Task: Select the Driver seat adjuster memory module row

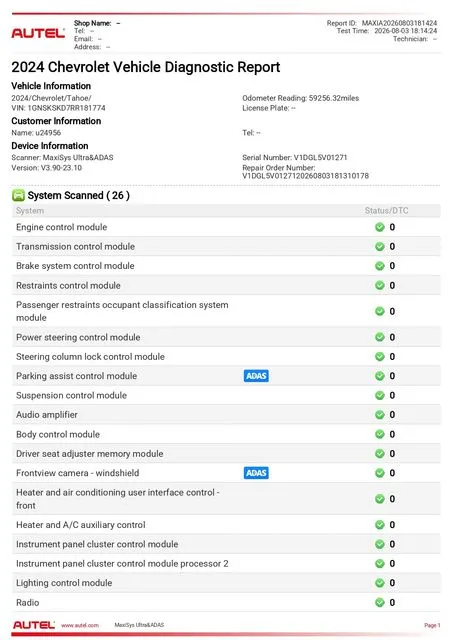Action: (x=226, y=453)
